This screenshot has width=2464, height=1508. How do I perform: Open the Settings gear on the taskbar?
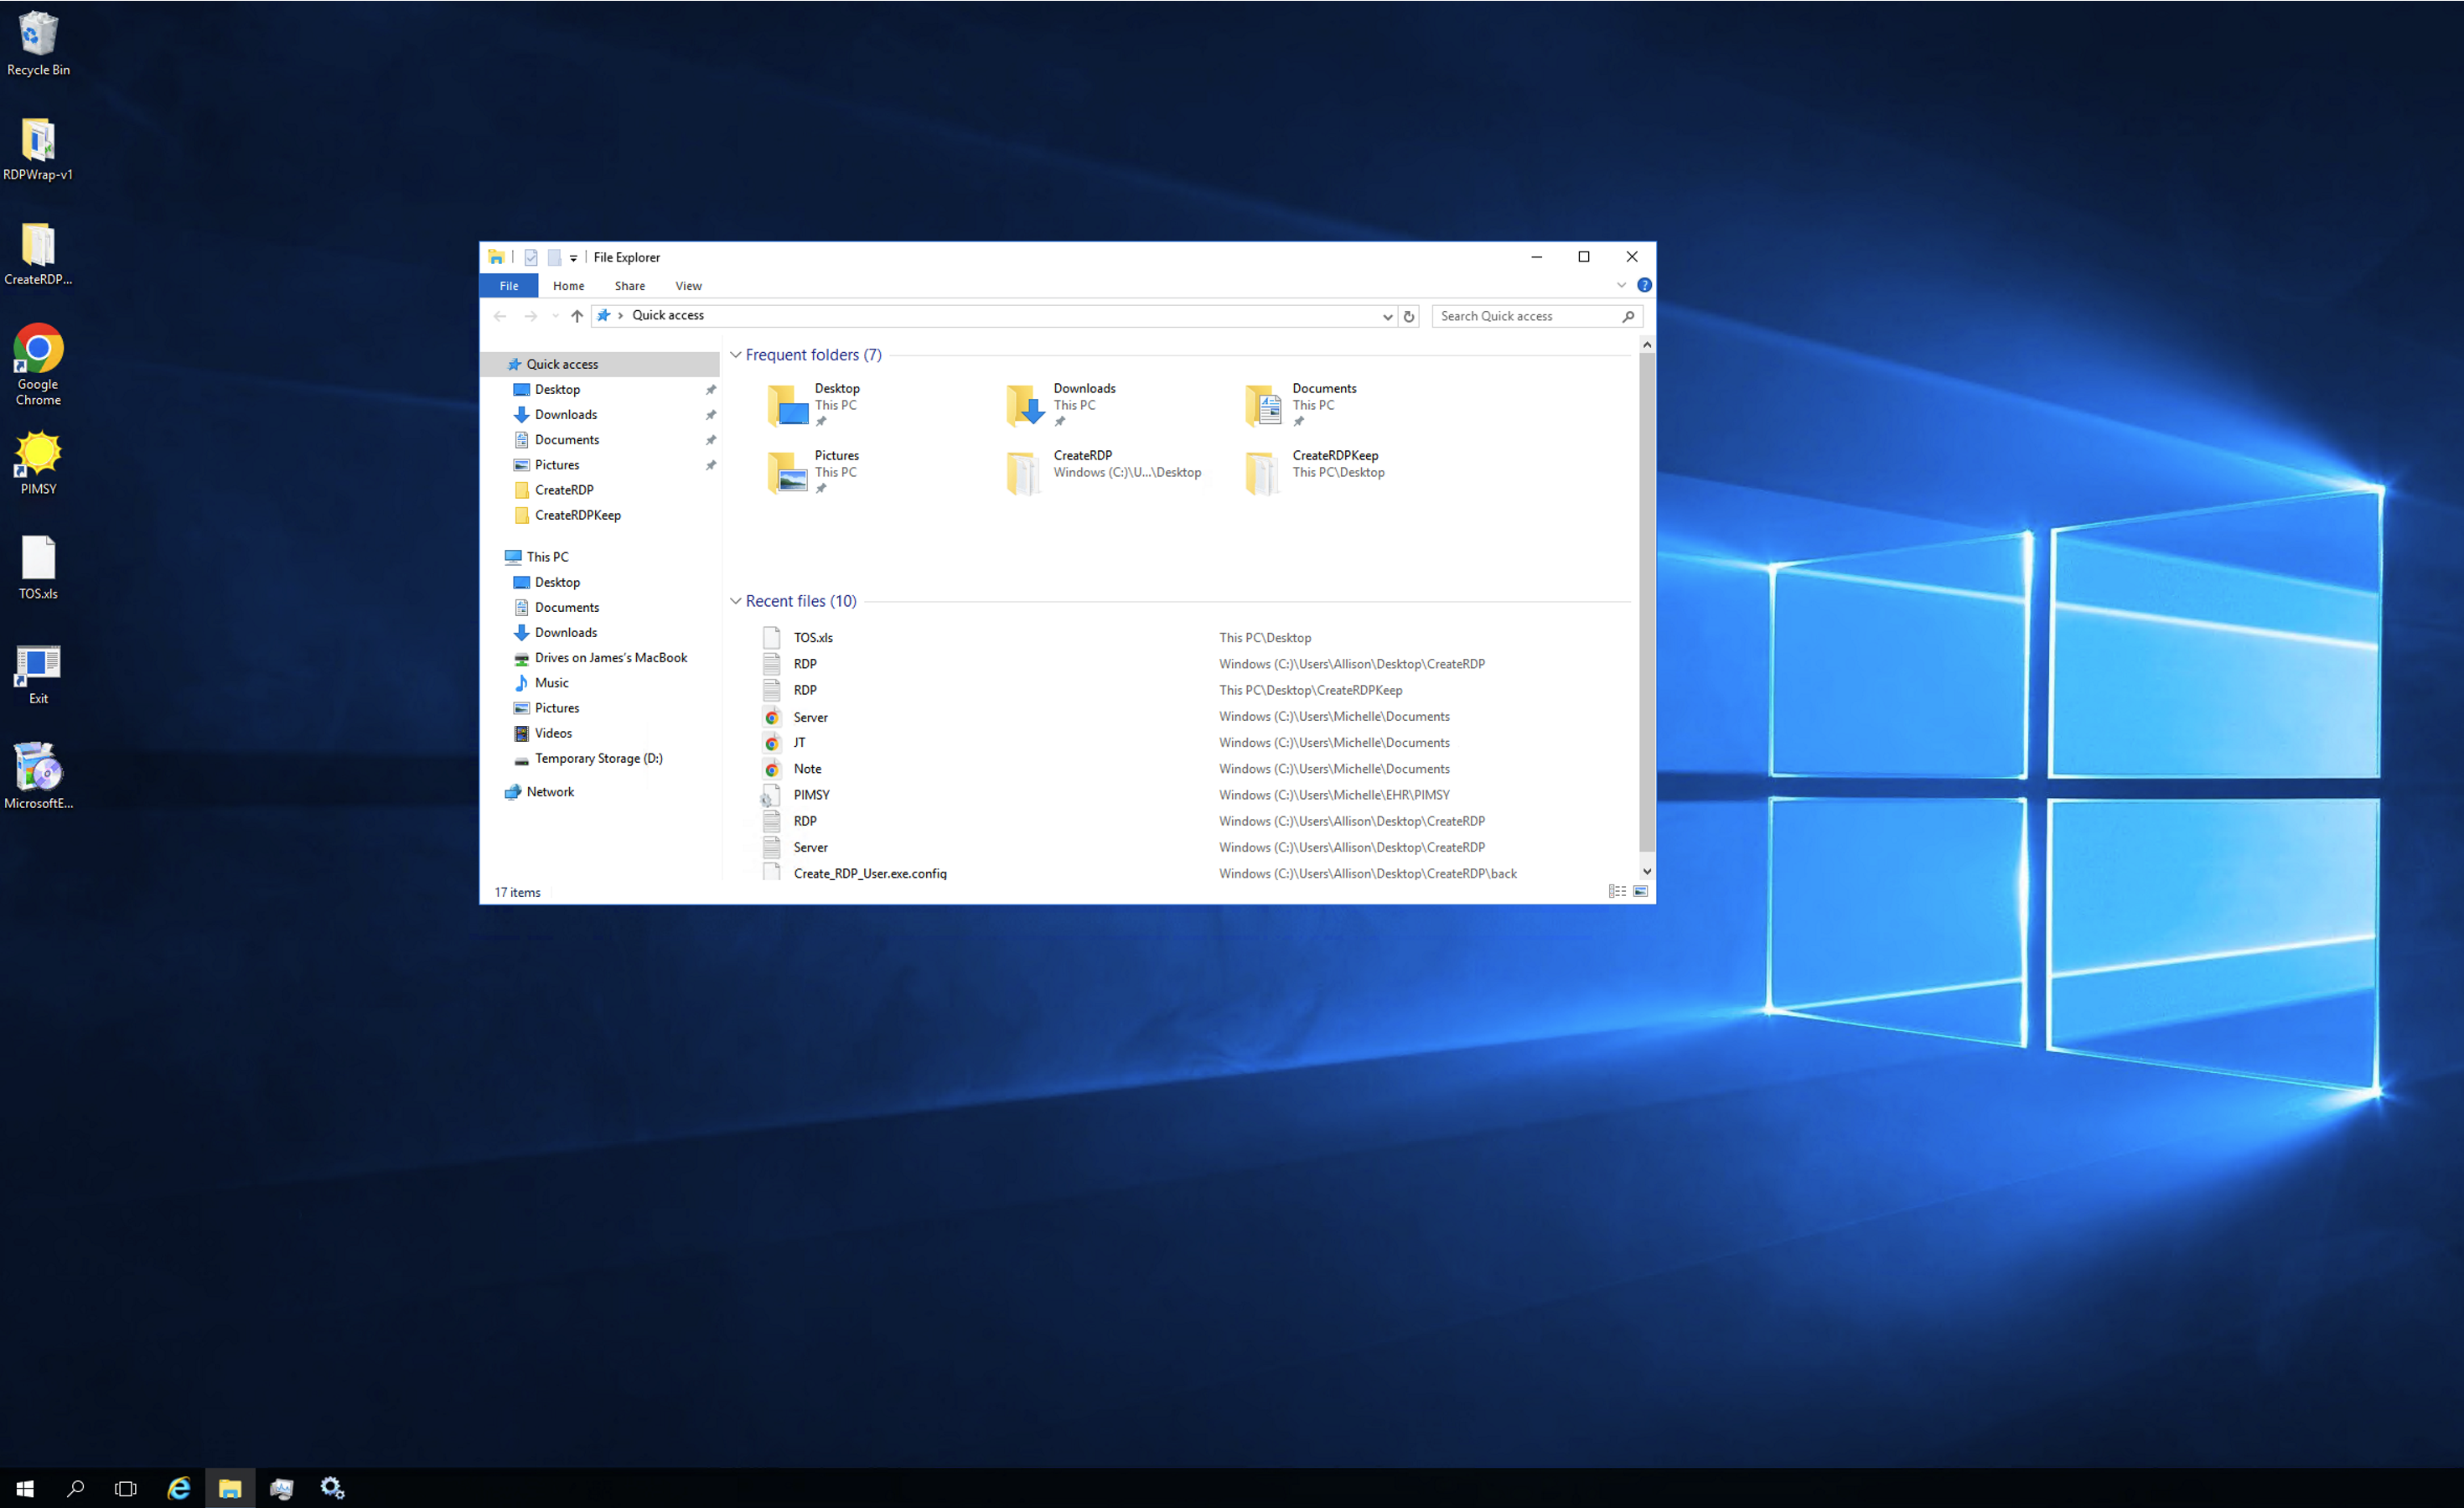click(x=332, y=1488)
